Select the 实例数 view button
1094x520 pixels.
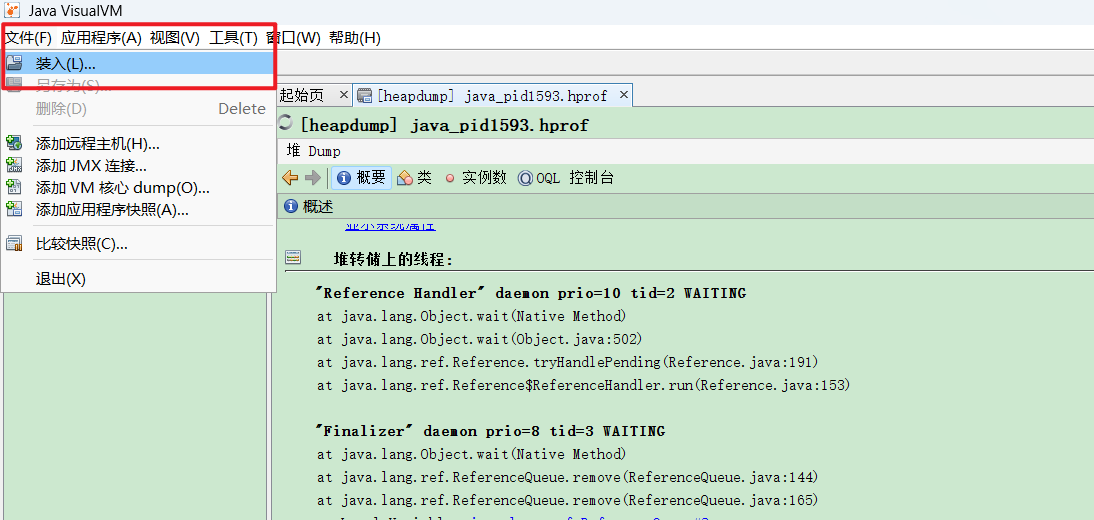[x=476, y=178]
